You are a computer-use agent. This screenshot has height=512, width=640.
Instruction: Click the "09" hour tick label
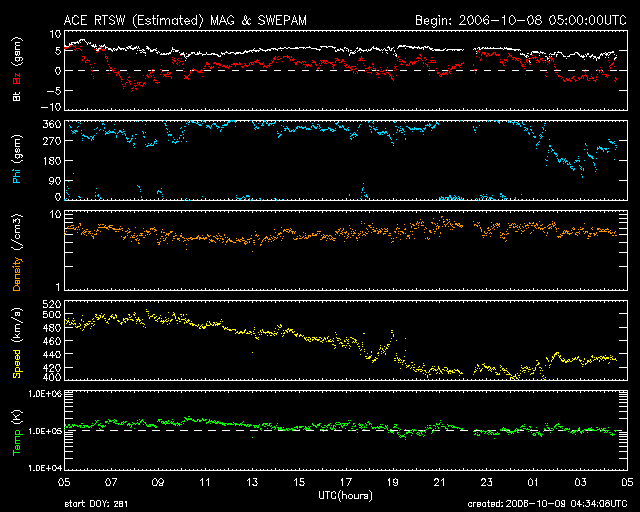pos(158,483)
